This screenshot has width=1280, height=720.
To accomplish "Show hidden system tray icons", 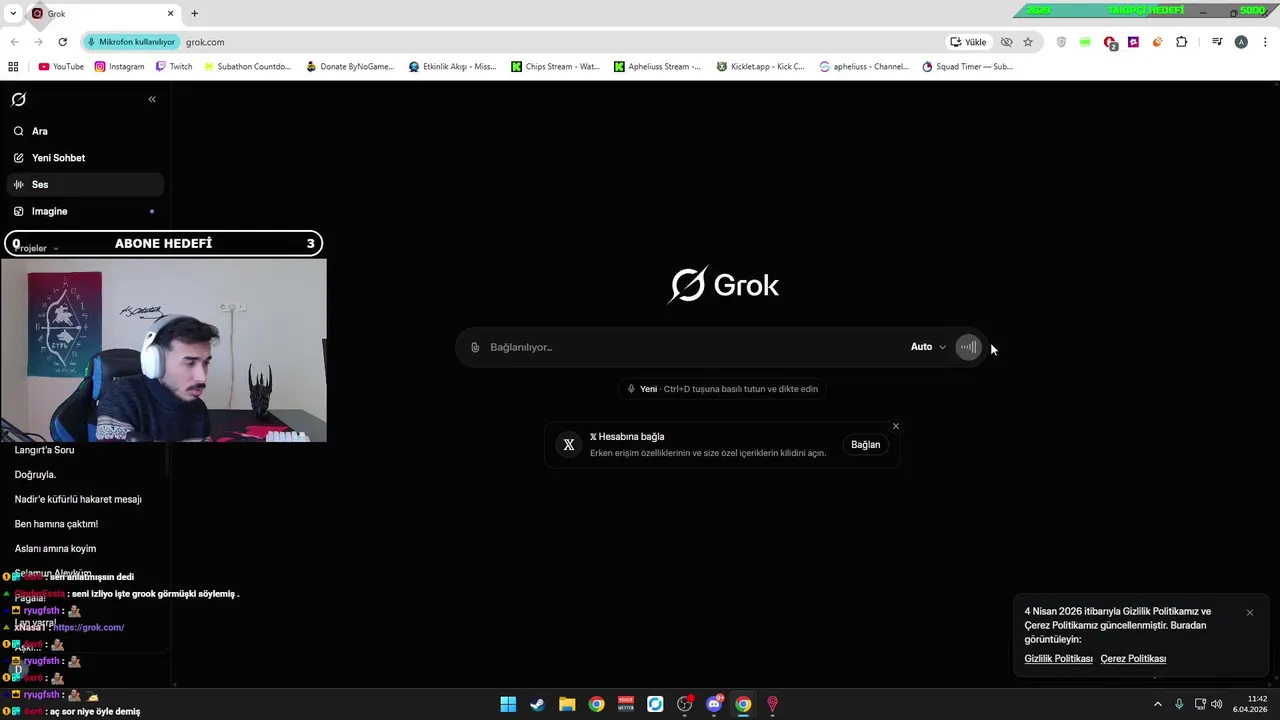I will (x=1158, y=704).
